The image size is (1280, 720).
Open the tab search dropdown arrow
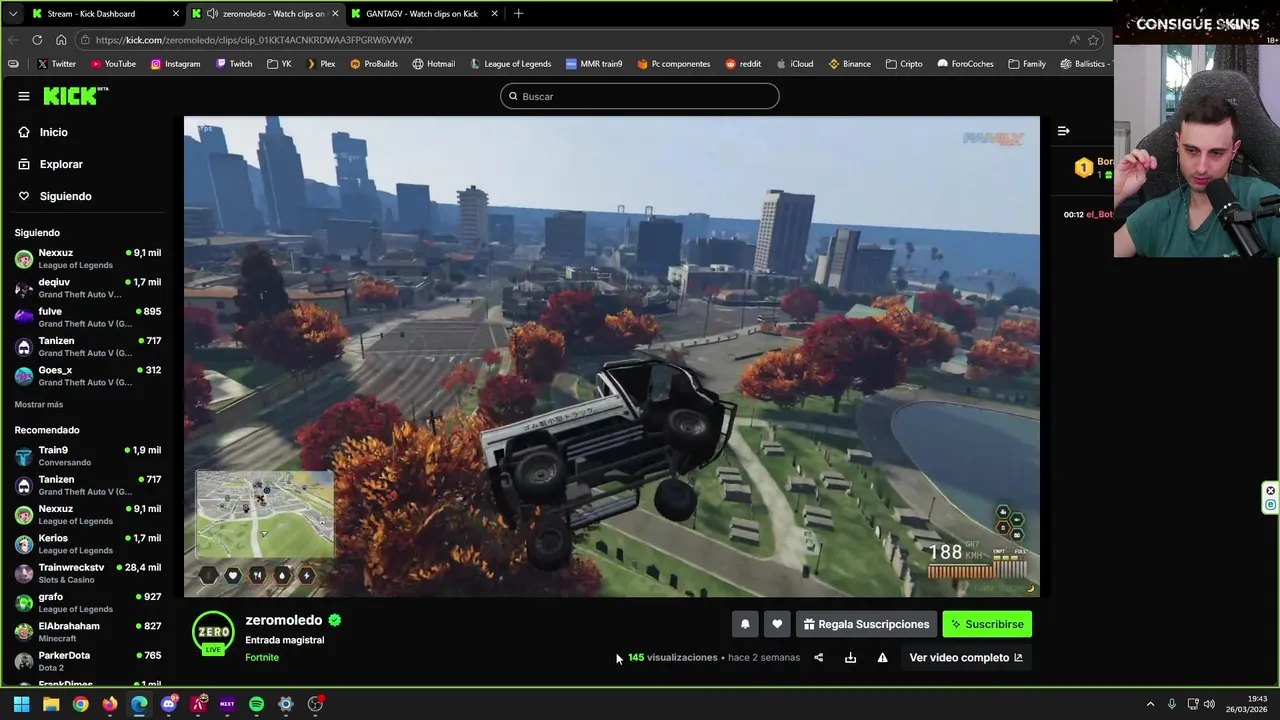point(12,13)
